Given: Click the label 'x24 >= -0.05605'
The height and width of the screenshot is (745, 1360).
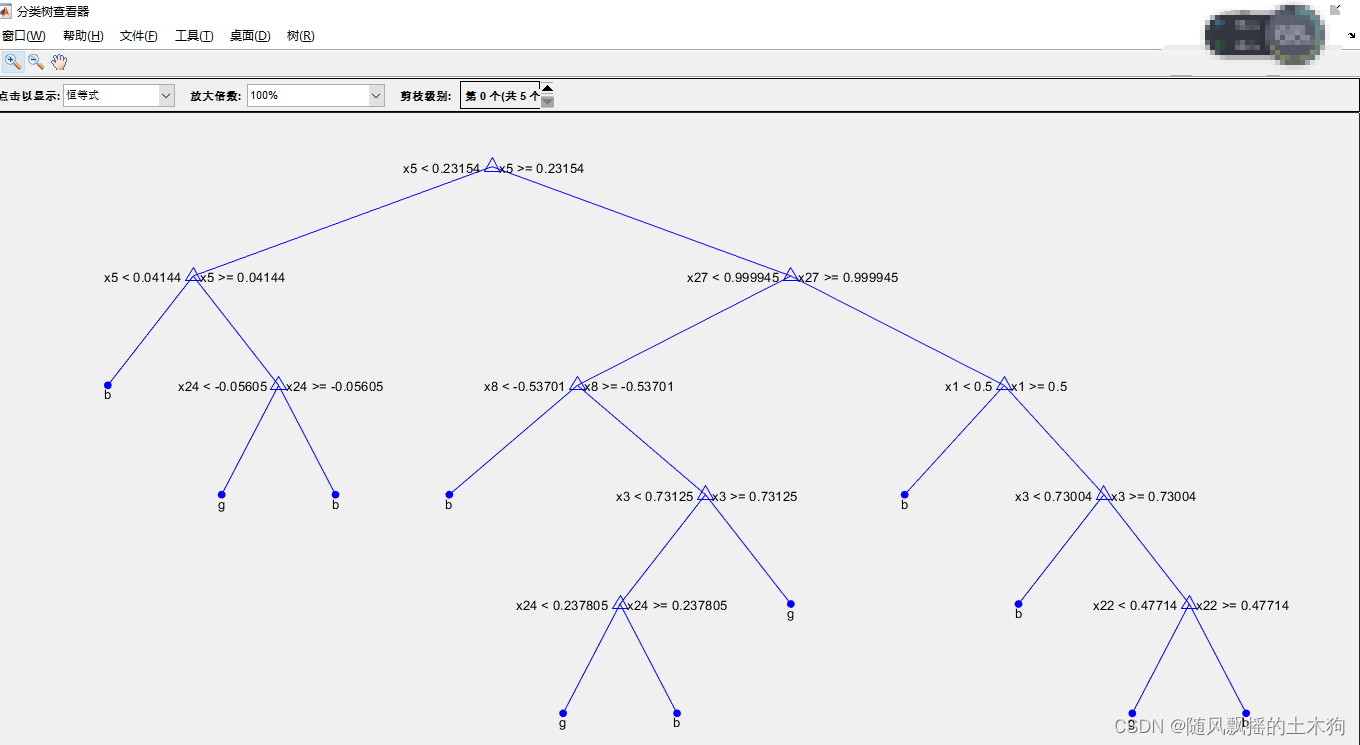Looking at the screenshot, I should tap(335, 387).
